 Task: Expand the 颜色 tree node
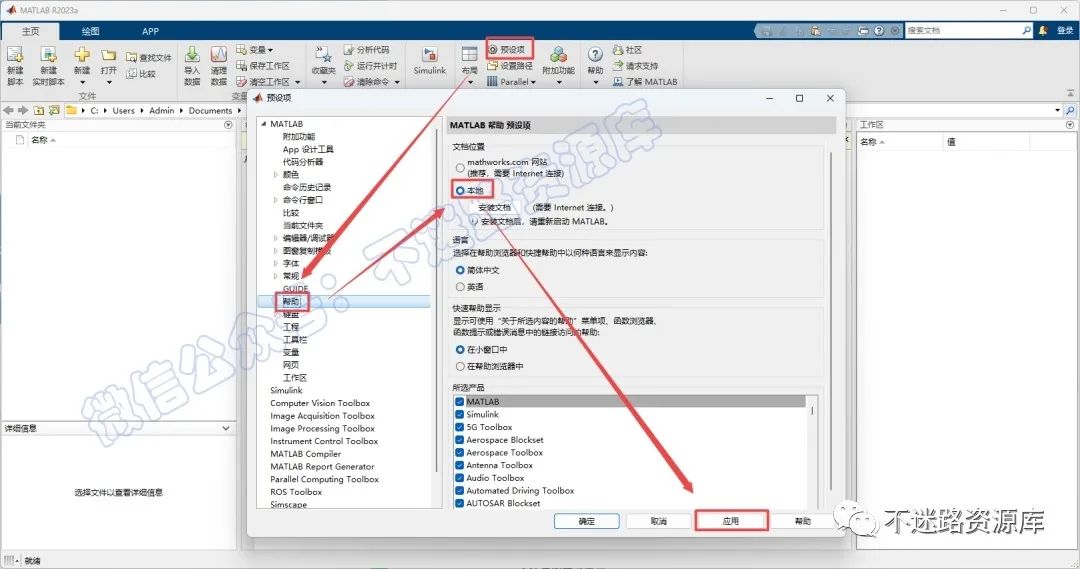point(276,175)
